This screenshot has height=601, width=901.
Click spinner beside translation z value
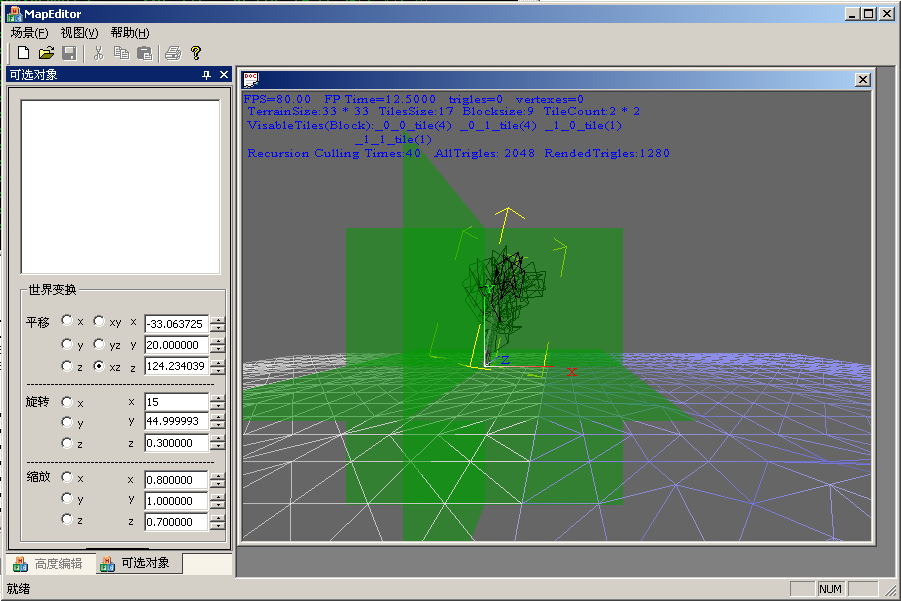[x=218, y=366]
